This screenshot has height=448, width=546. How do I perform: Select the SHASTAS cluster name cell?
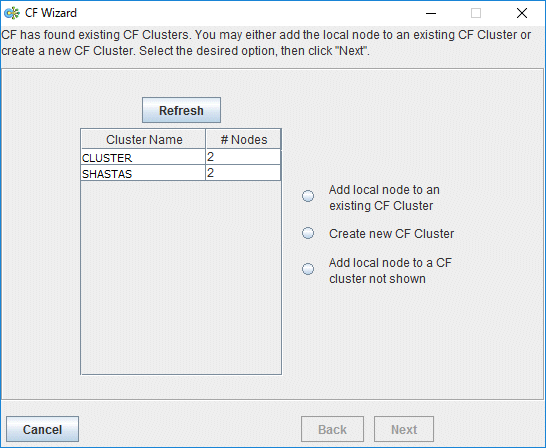pos(143,173)
